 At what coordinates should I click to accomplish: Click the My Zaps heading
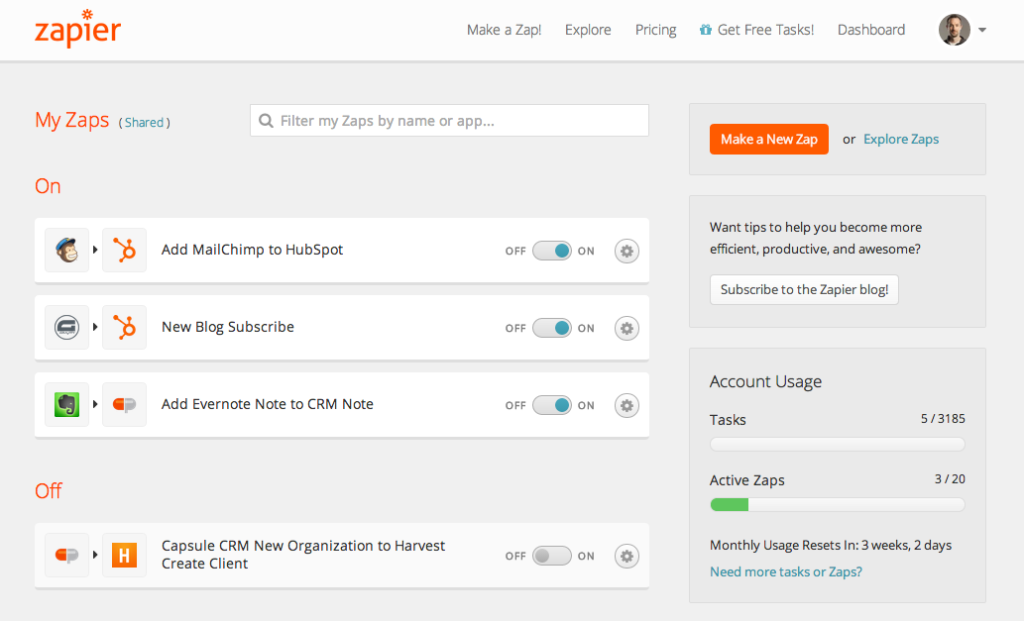[72, 120]
